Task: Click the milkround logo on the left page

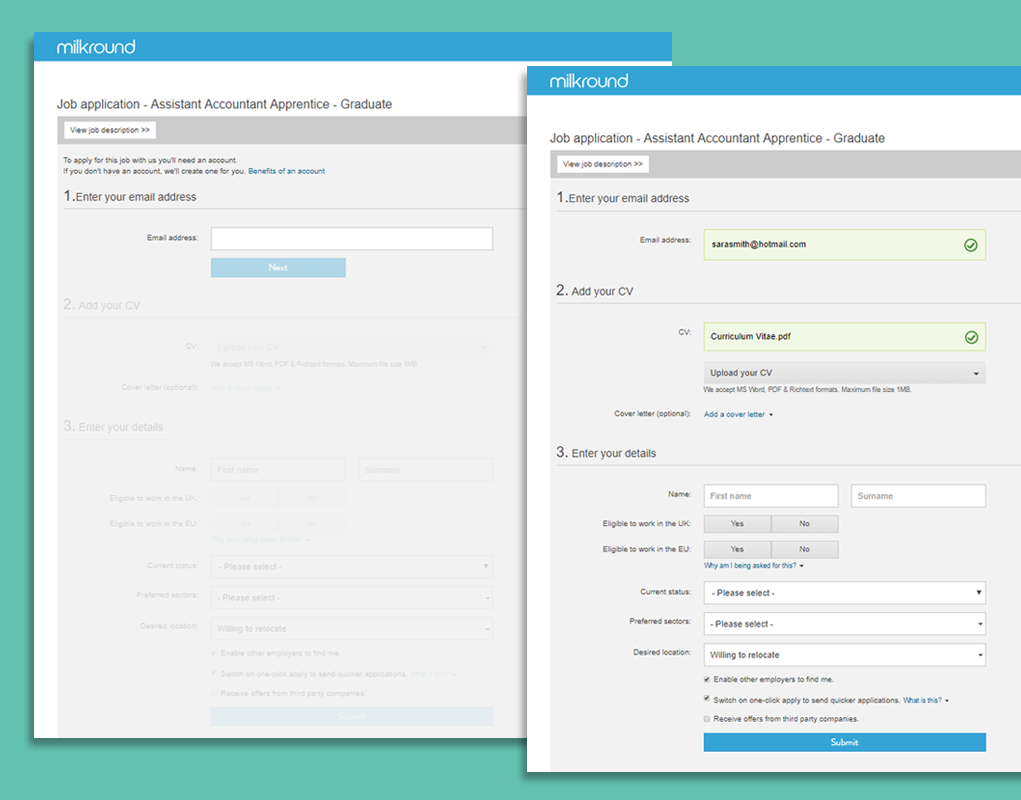Action: [x=96, y=47]
